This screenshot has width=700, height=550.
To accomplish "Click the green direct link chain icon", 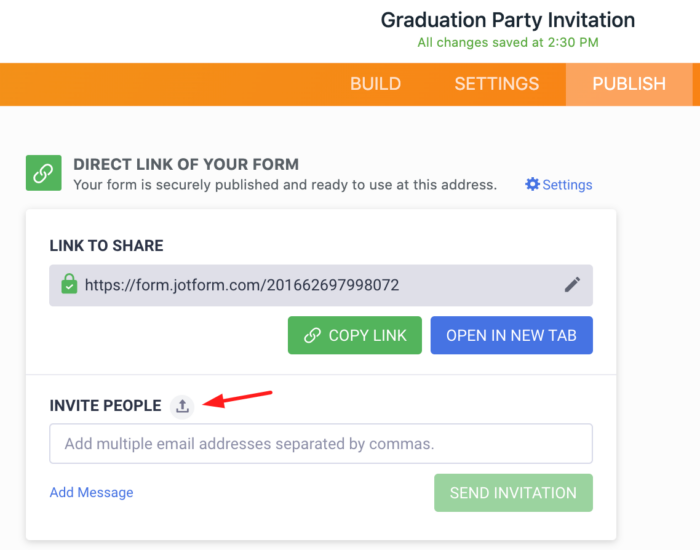I will [43, 173].
